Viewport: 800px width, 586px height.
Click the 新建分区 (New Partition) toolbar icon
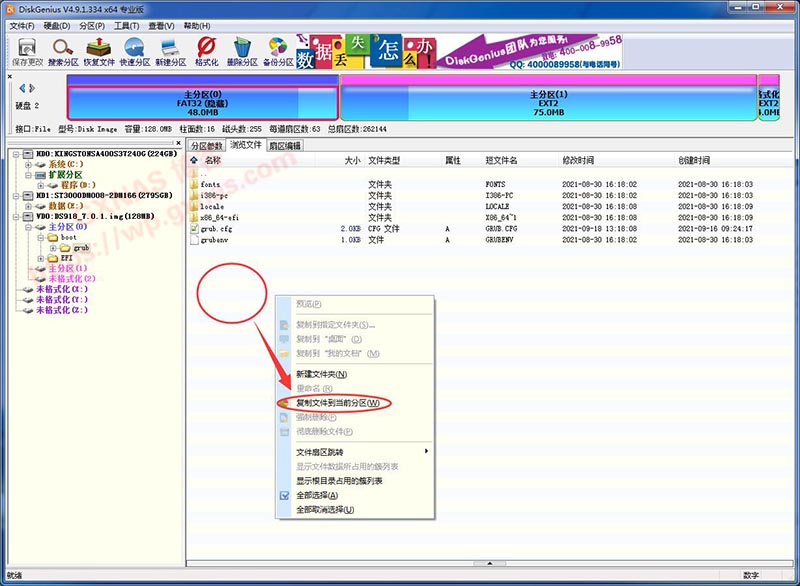coord(170,52)
